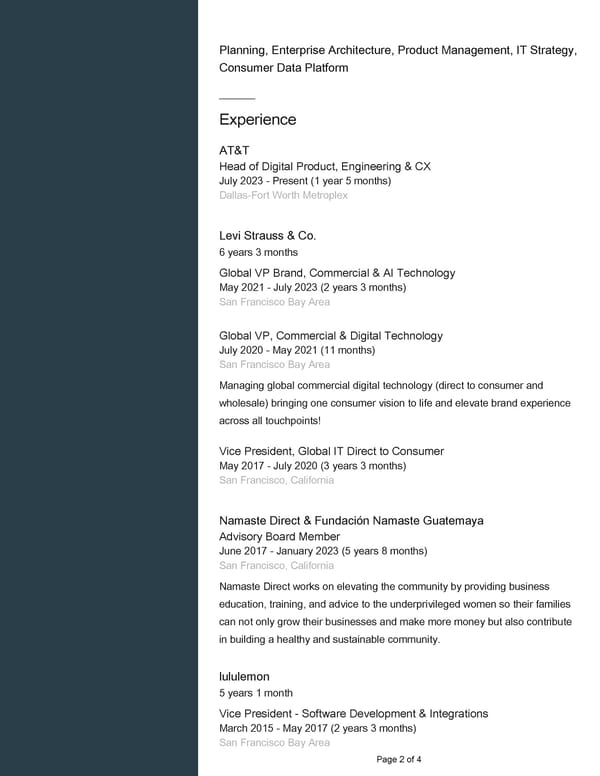Click the Vice President, Global IT Direct title
The image size is (600, 776).
[x=331, y=451]
